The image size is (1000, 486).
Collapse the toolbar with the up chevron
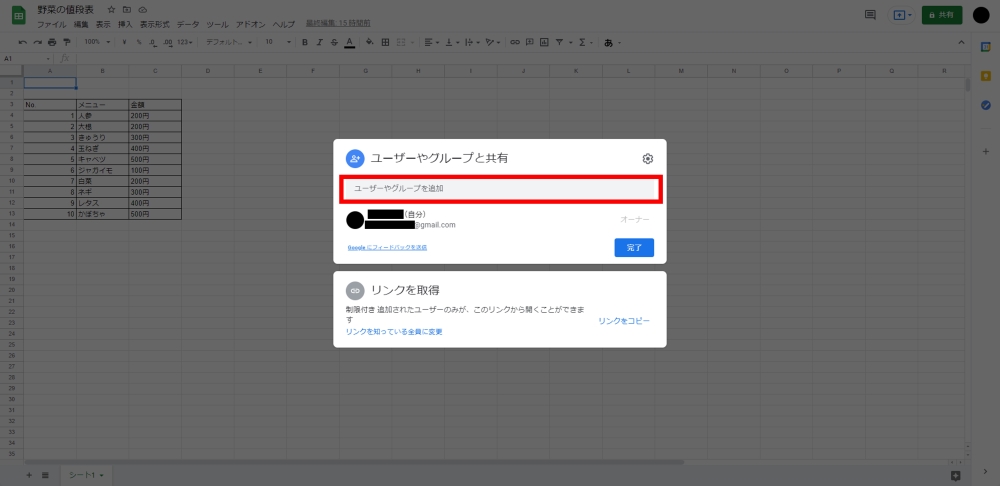click(962, 42)
